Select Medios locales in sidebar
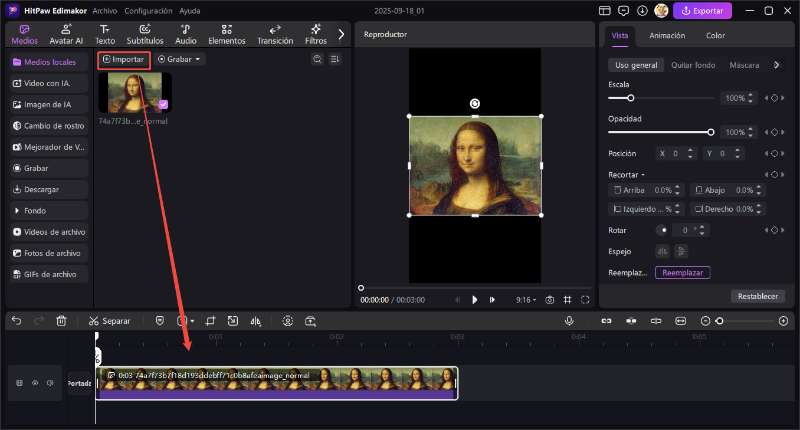The height and width of the screenshot is (430, 800). point(49,62)
